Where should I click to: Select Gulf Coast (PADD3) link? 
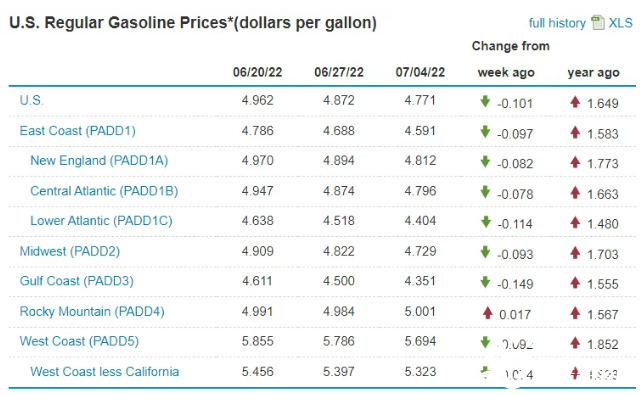click(x=77, y=281)
